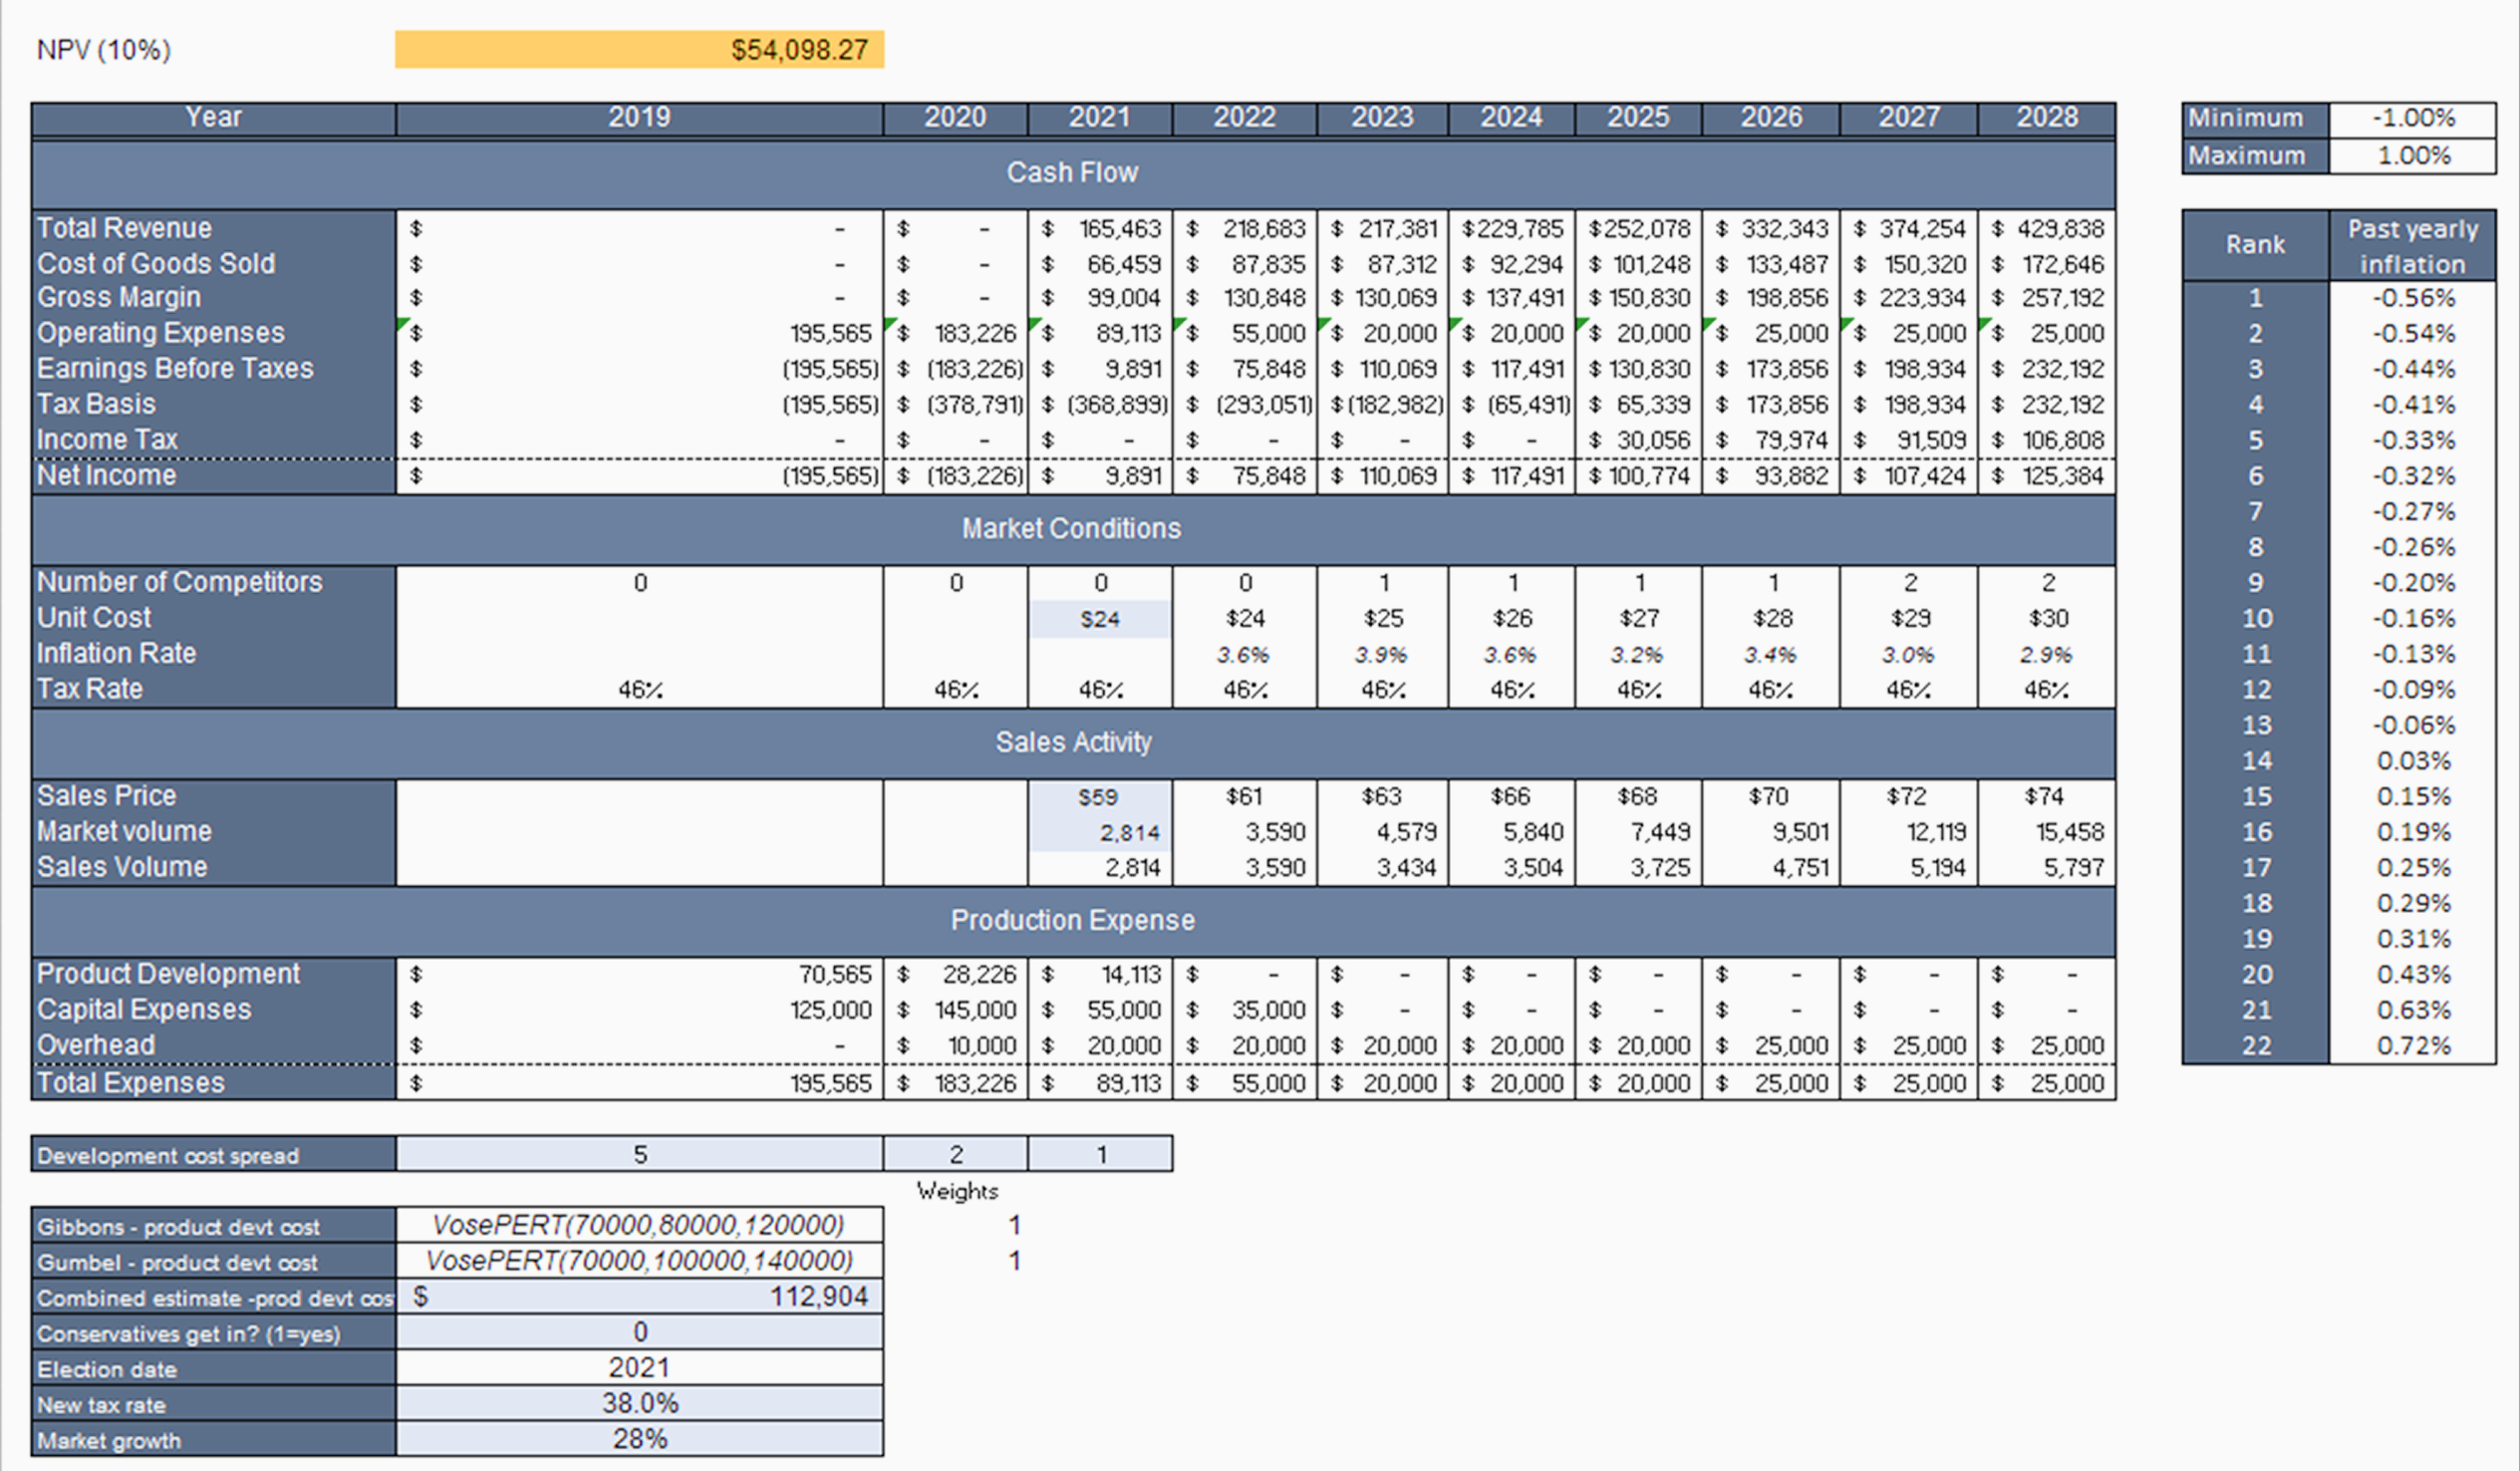Select the Market growth cell 28%

pyautogui.click(x=639, y=1439)
